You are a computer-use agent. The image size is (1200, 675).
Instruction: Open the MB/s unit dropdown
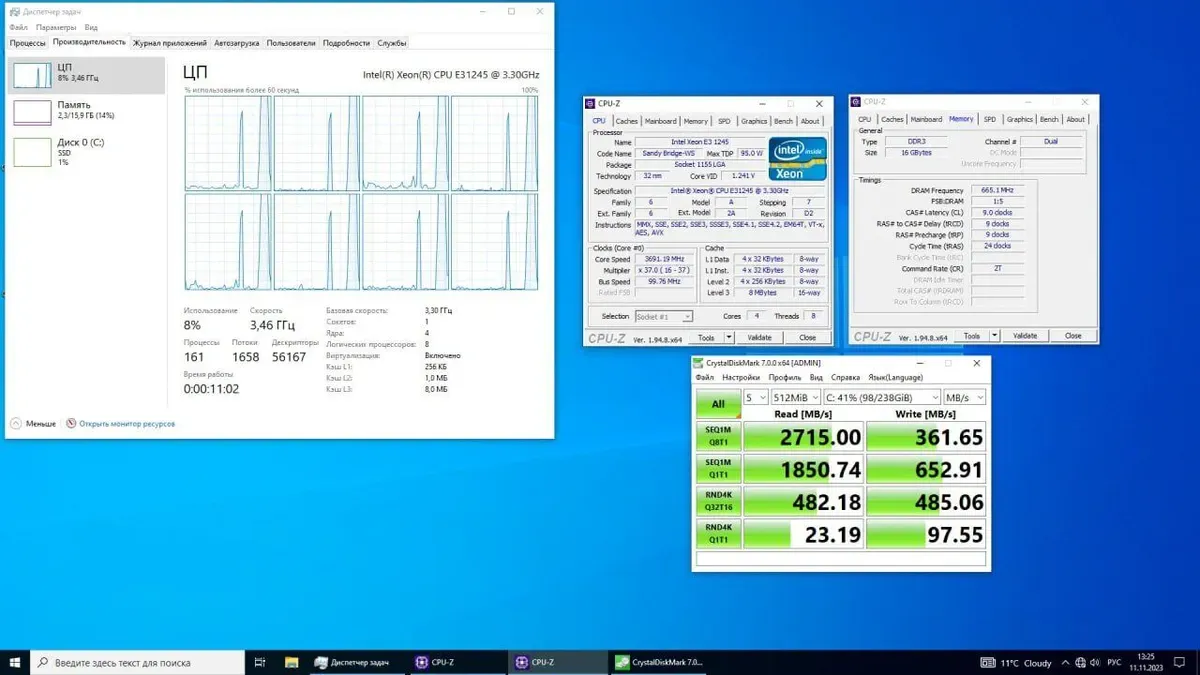click(x=965, y=398)
